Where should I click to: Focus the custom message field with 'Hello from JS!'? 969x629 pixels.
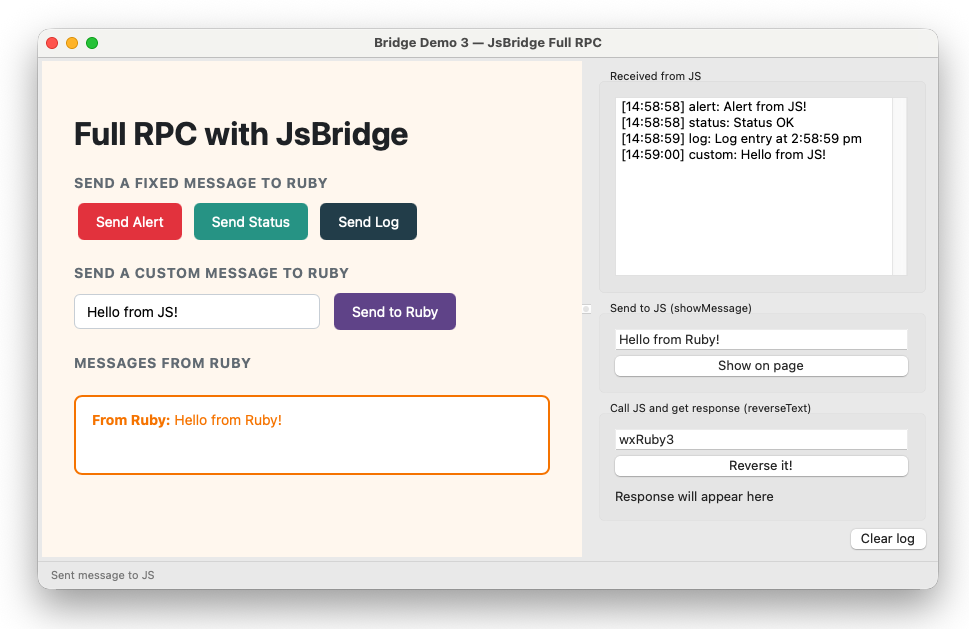[x=197, y=312]
